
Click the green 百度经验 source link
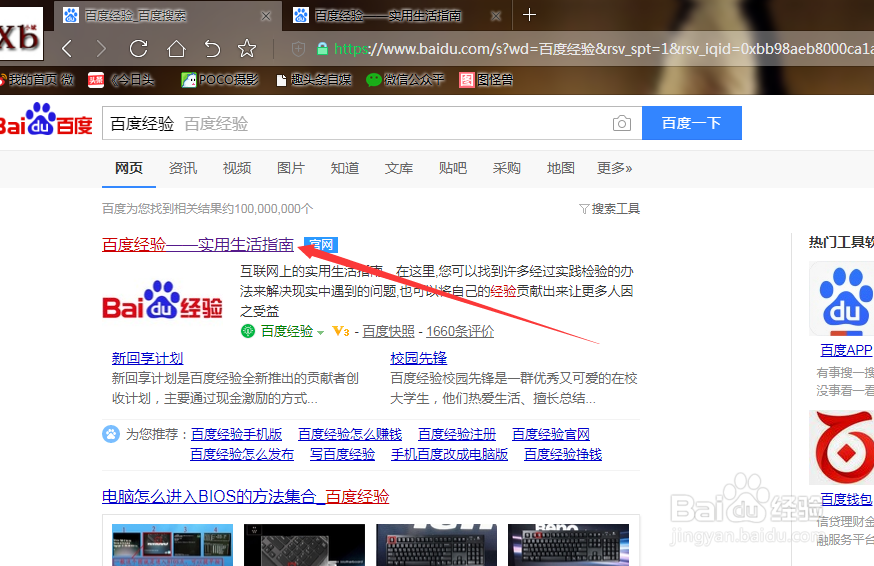pos(287,331)
